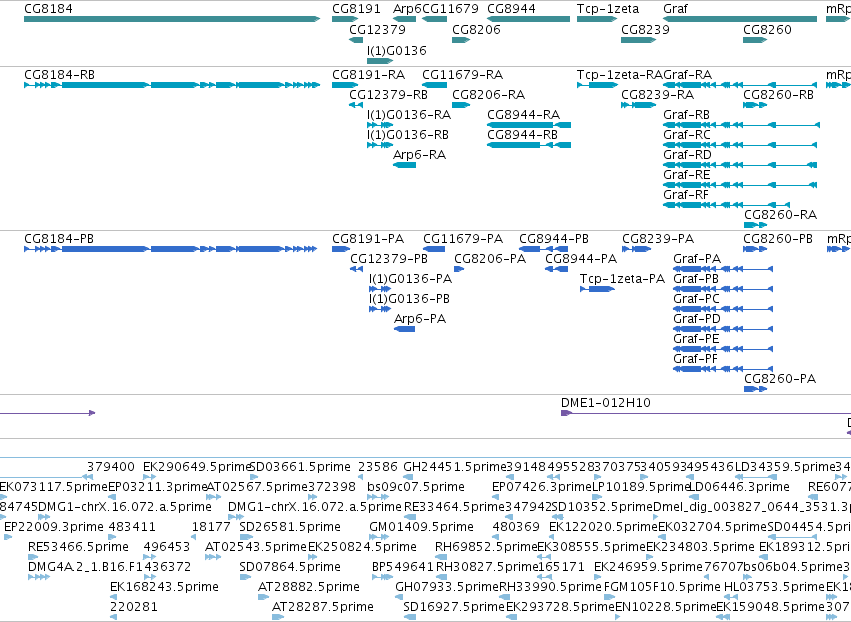Select the CG8206 gene label

(476, 29)
